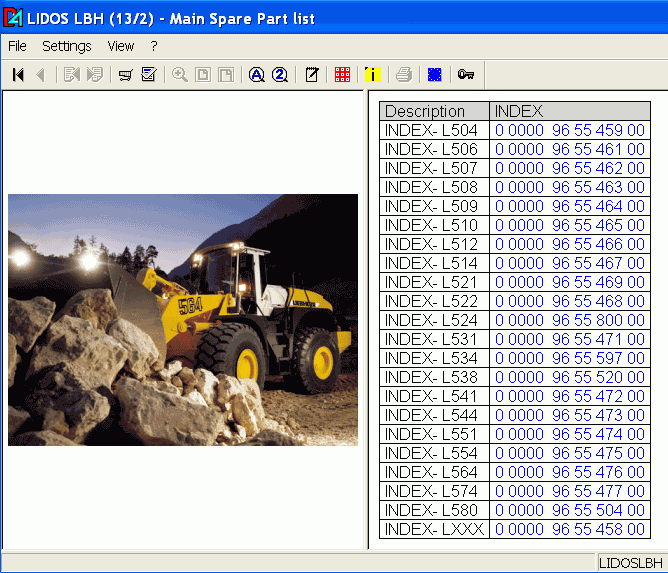
Task: Open index link 0 0000 96 55 459 00
Action: [570, 130]
